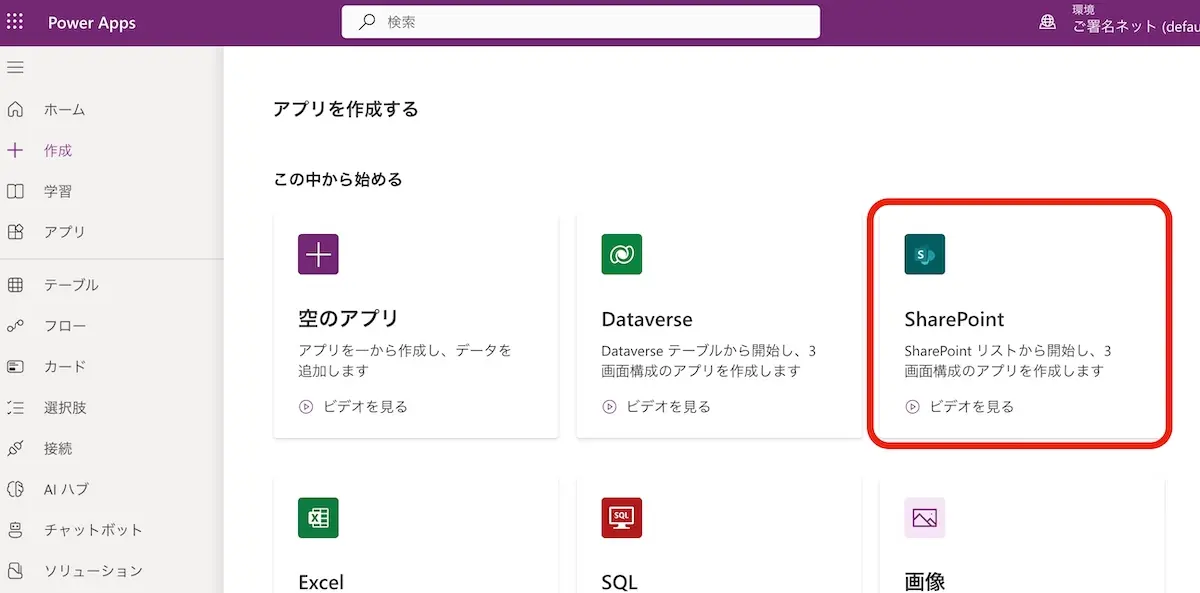Image resolution: width=1200 pixels, height=593 pixels.
Task: Open the environment picker icon
Action: tap(1047, 22)
